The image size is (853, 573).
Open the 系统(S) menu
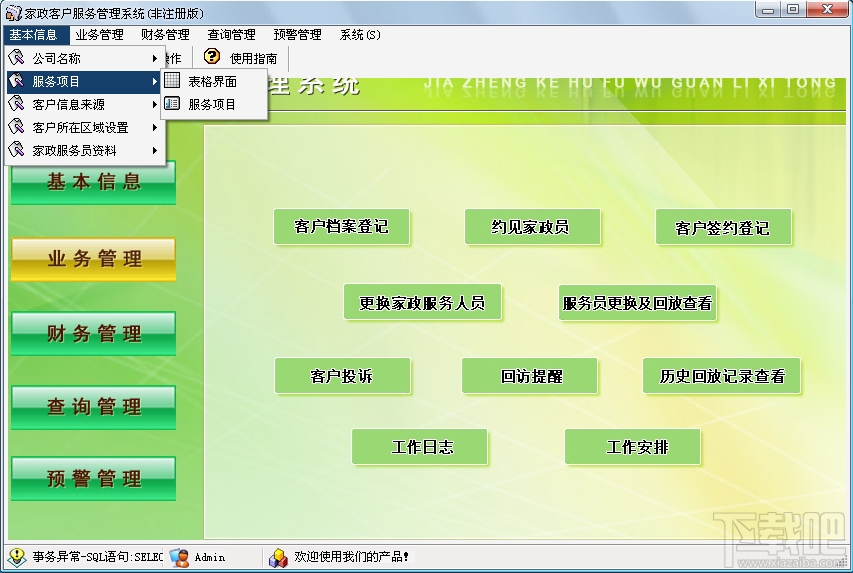(360, 35)
